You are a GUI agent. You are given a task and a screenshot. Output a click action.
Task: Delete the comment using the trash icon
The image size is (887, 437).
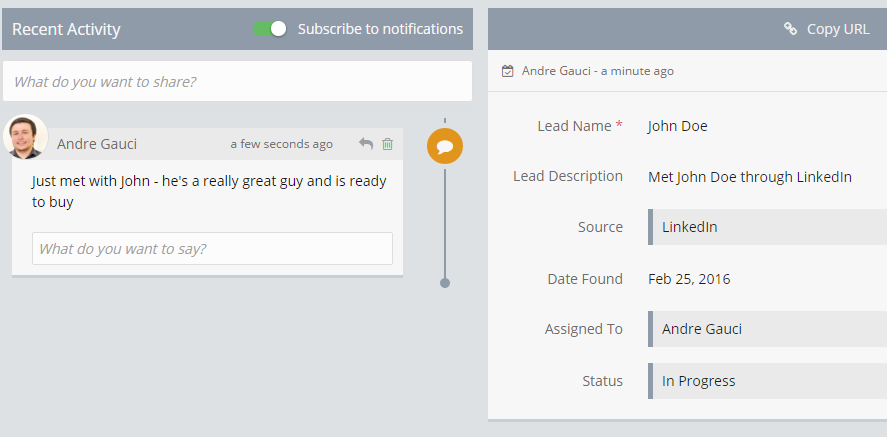pos(388,144)
